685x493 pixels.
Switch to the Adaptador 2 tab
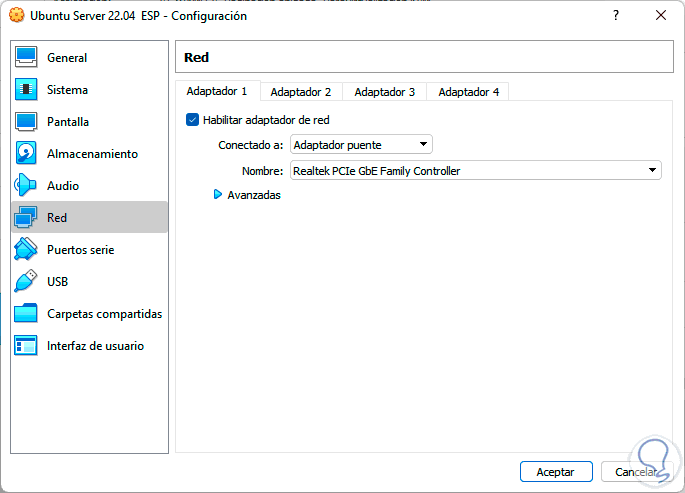[300, 92]
